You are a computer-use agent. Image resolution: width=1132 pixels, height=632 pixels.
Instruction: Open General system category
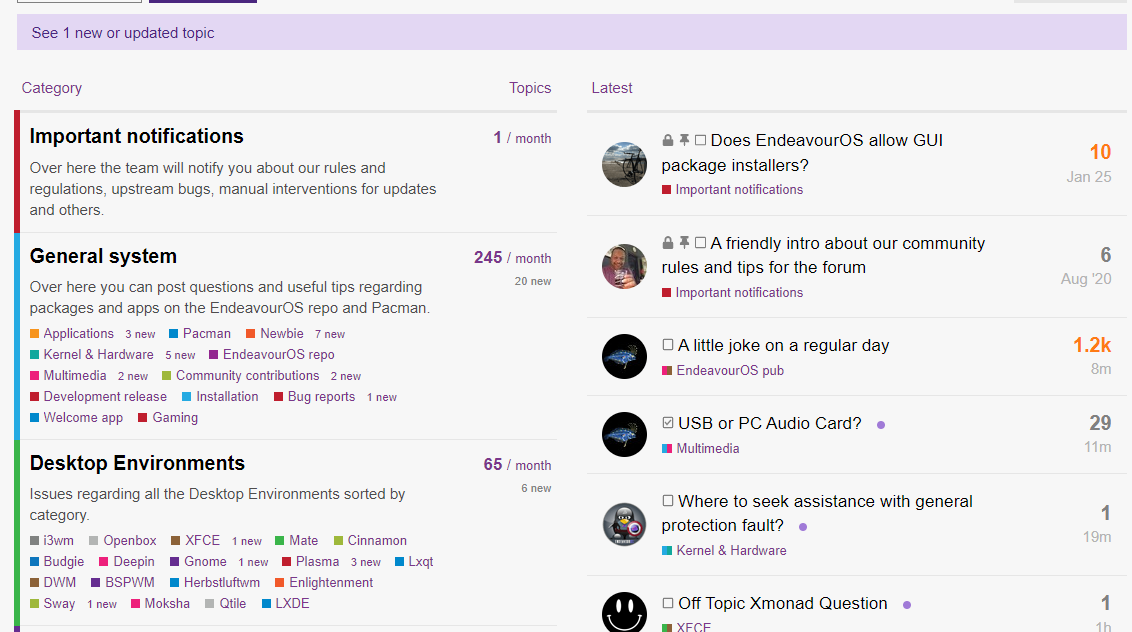coord(103,256)
